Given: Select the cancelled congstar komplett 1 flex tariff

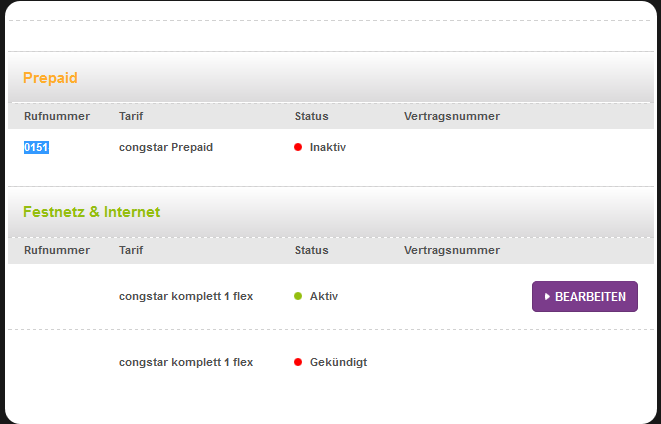Looking at the screenshot, I should (186, 362).
